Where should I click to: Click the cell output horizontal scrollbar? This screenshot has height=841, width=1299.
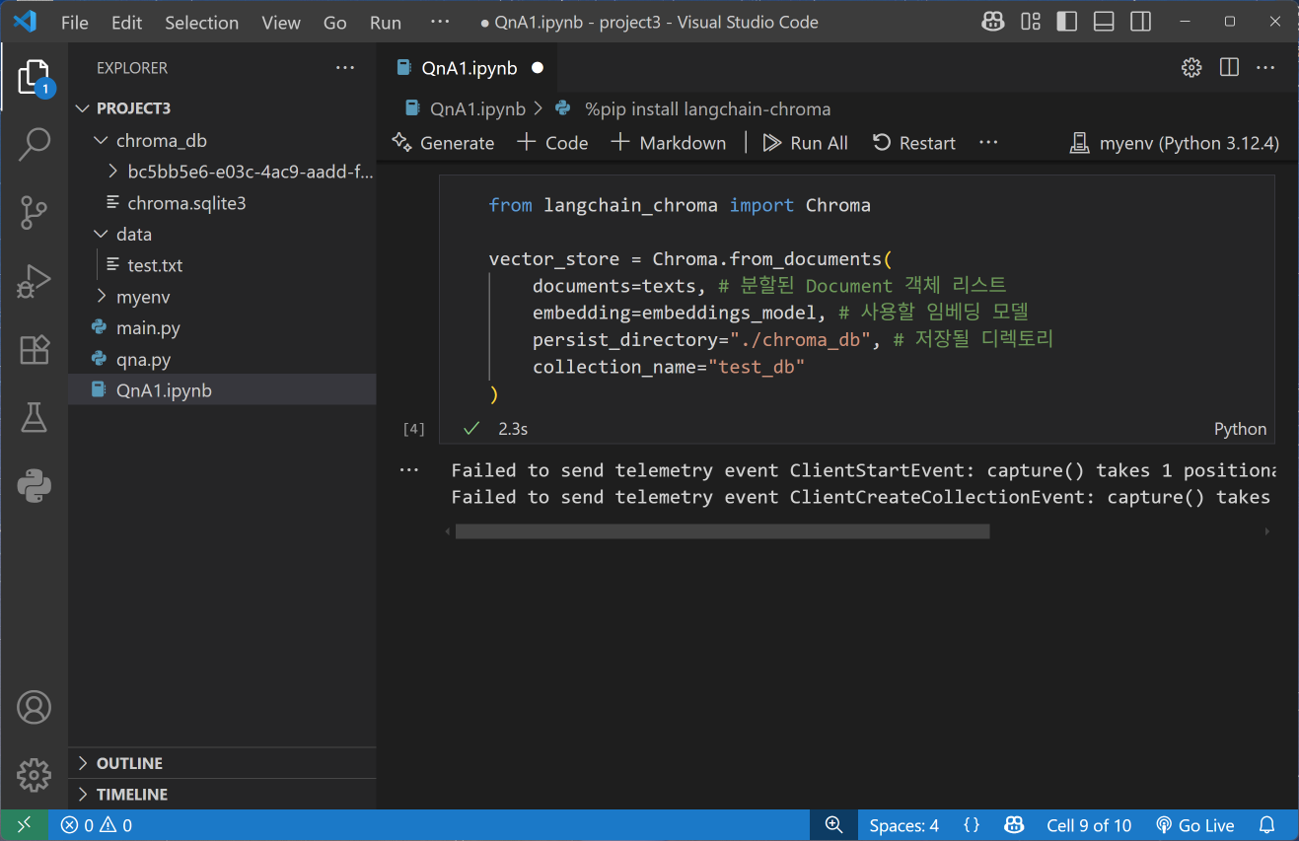(722, 532)
